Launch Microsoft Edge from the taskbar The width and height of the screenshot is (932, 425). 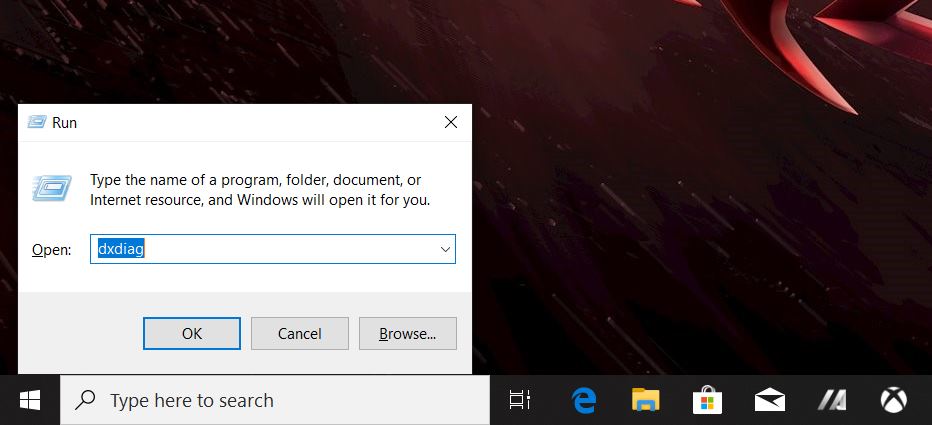(x=584, y=400)
